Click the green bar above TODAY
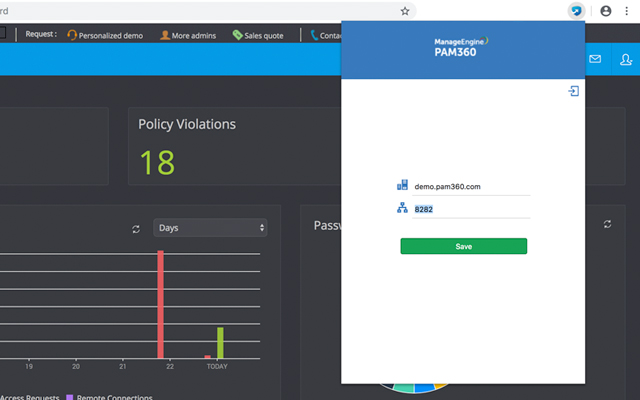Screen dimensions: 640x400 (x=220, y=343)
